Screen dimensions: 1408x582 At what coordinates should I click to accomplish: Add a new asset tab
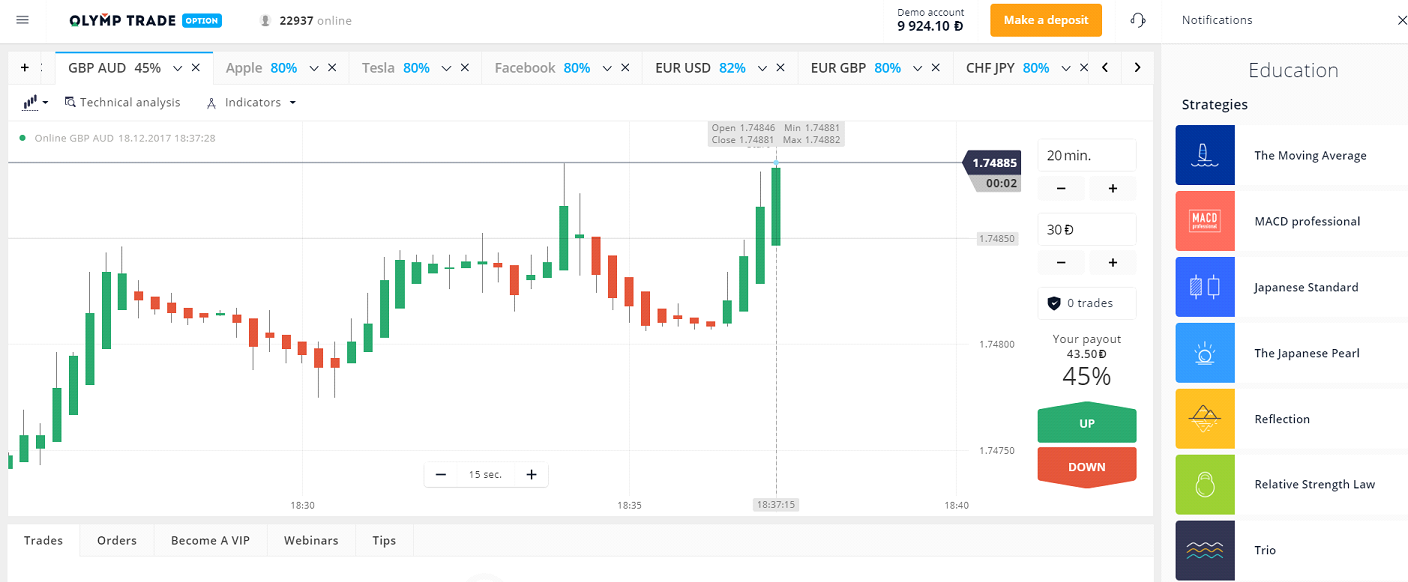click(24, 68)
